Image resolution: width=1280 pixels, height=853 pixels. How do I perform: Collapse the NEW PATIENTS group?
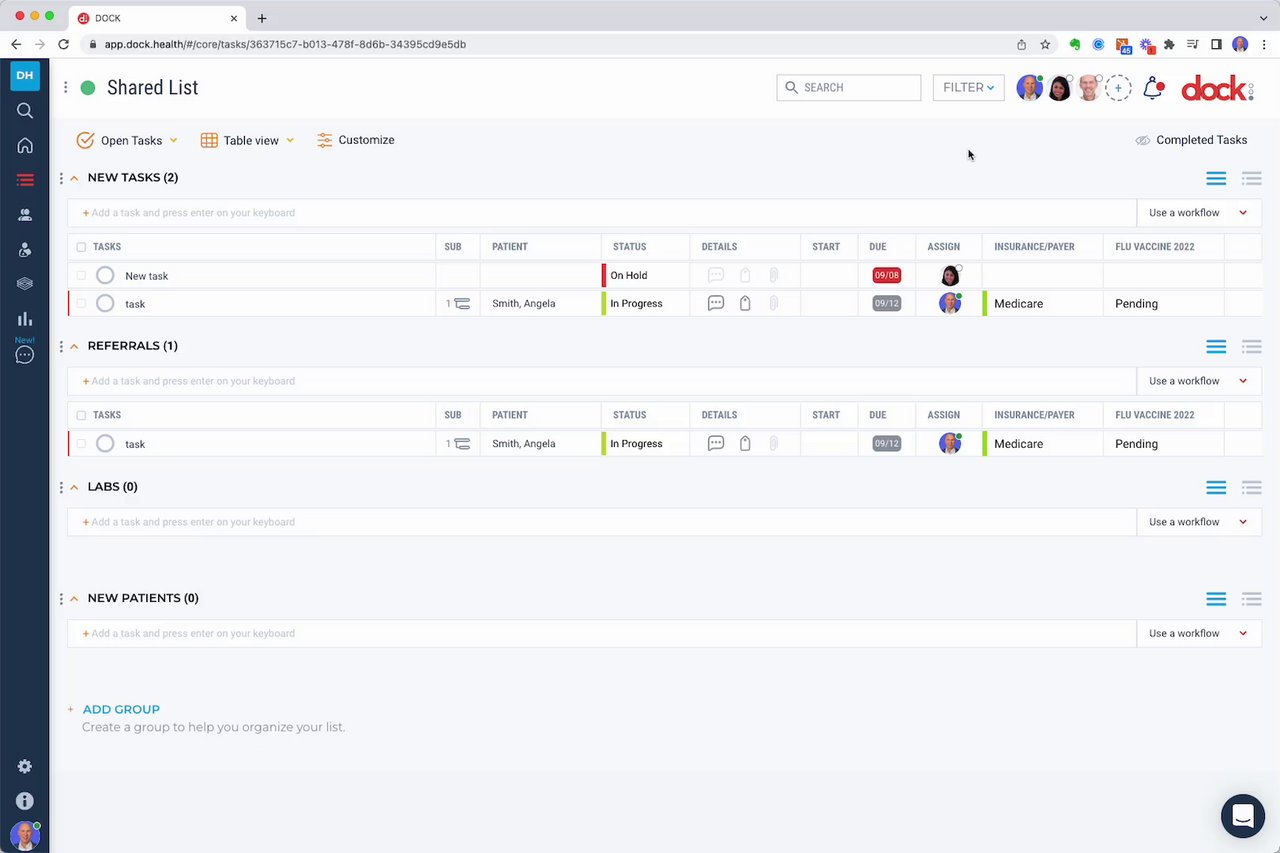(x=74, y=598)
